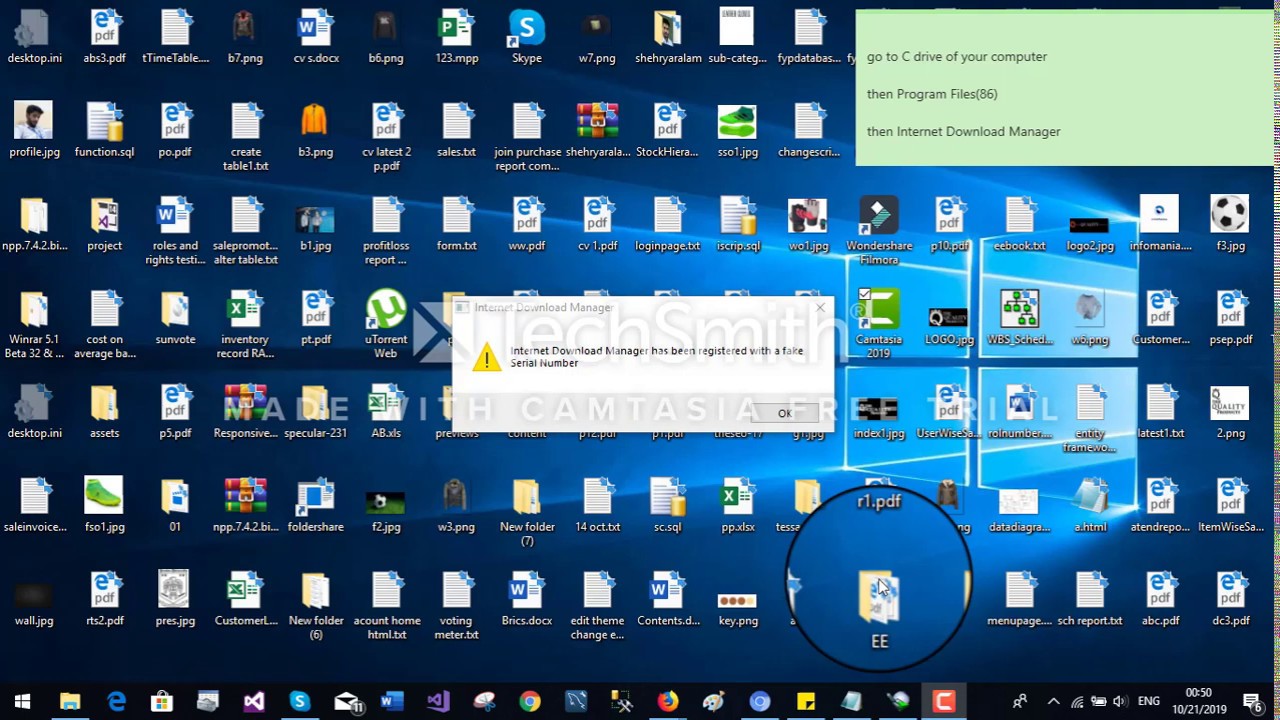Select the New folder (6) icon
Screen dimensions: 1280x720
[x=316, y=606]
